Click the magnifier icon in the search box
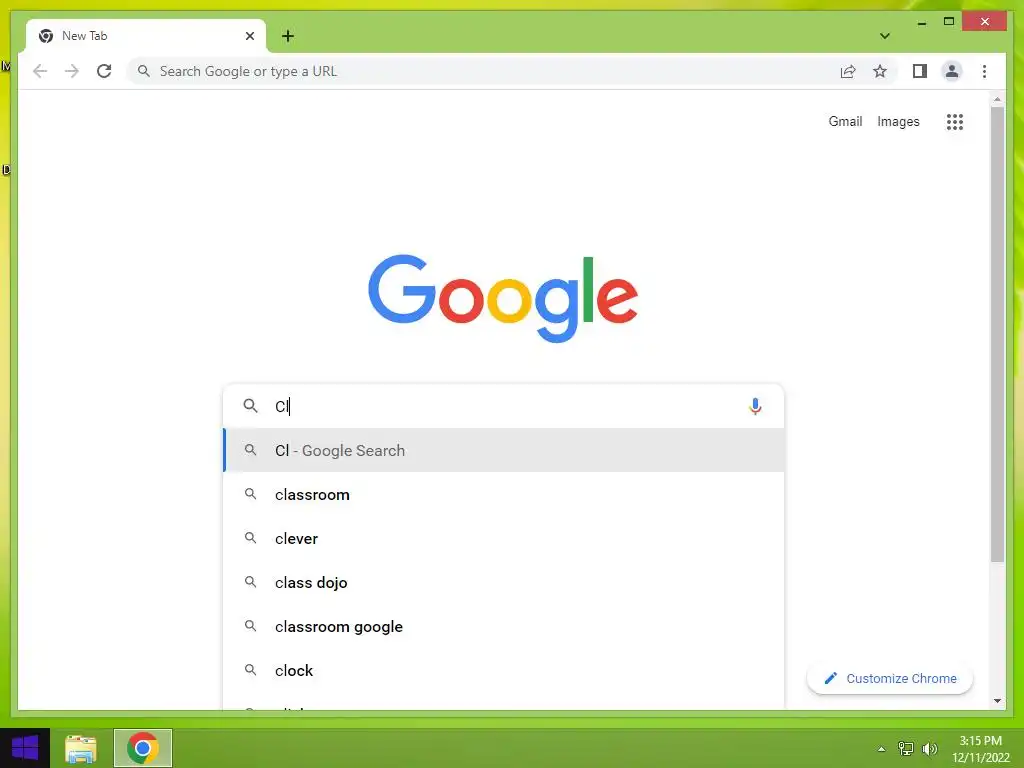 pyautogui.click(x=250, y=406)
